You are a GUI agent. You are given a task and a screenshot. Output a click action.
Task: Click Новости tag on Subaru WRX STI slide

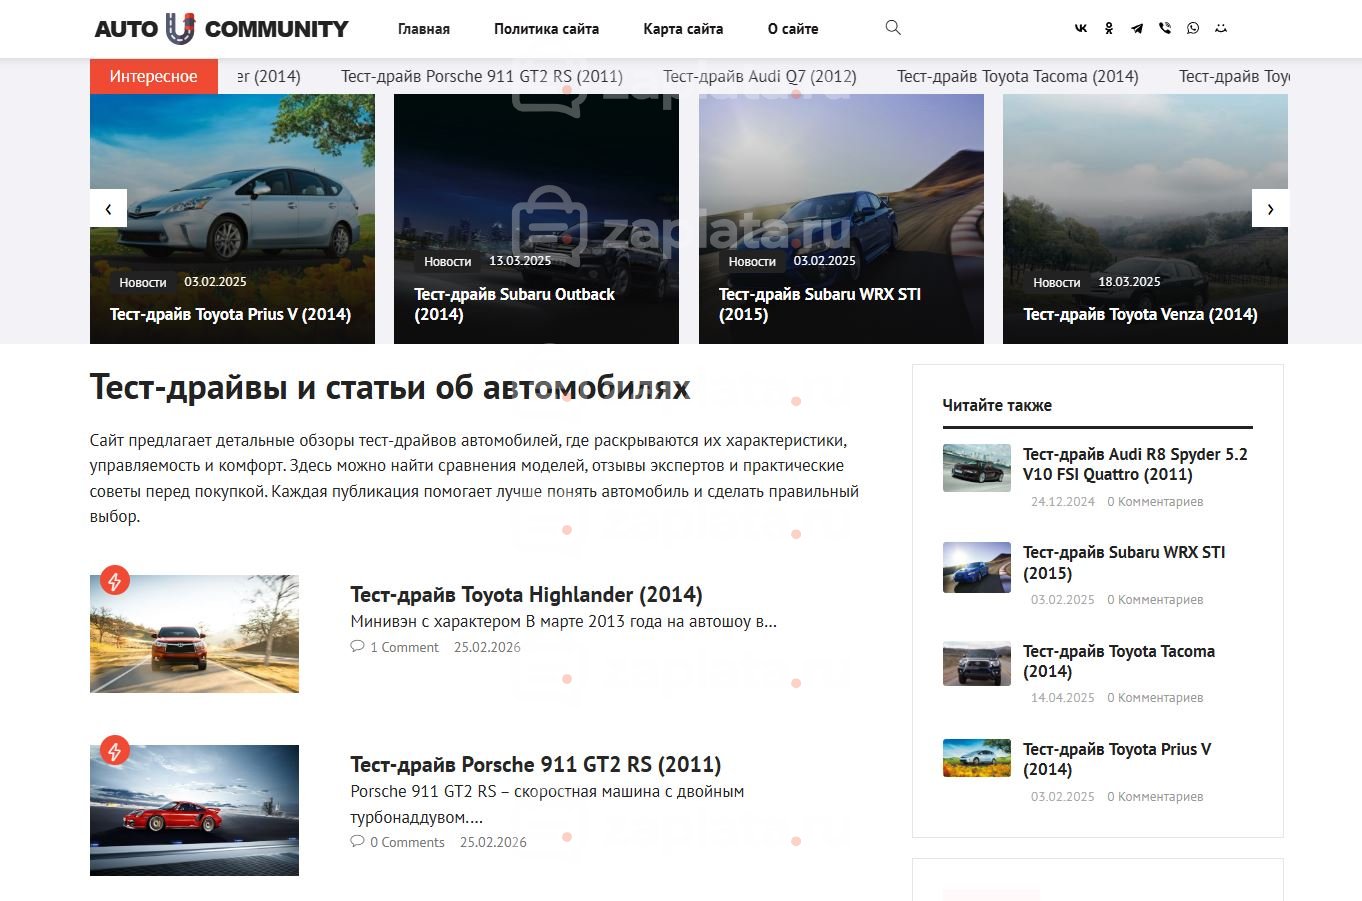tap(752, 261)
